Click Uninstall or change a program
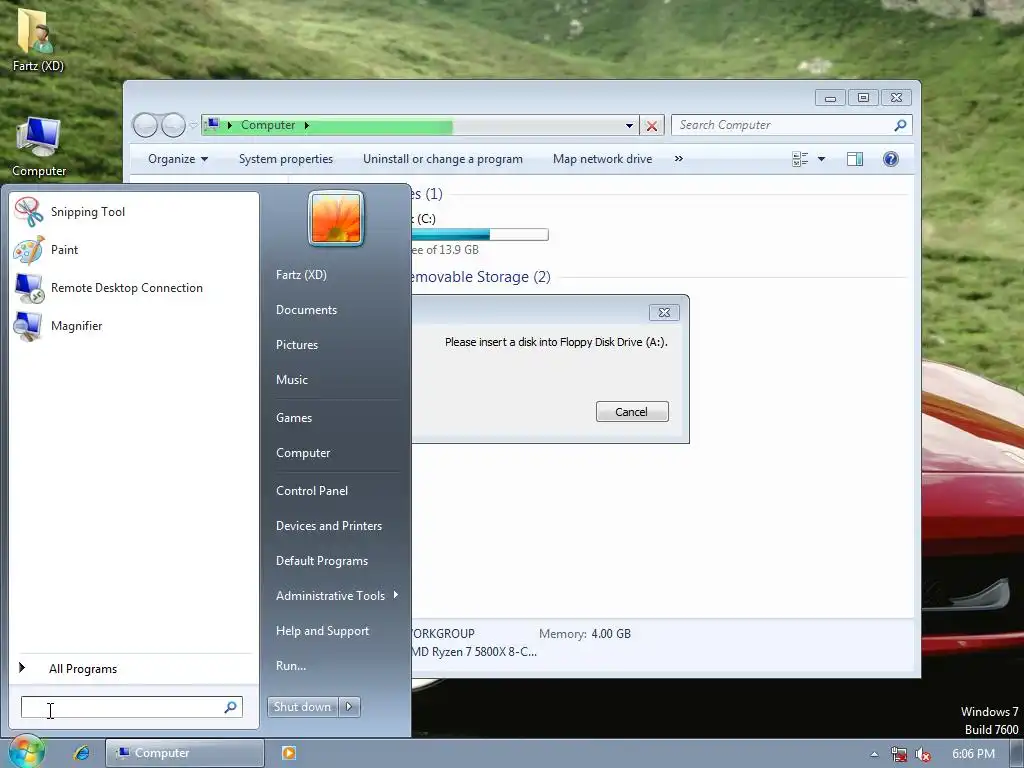 pos(443,159)
